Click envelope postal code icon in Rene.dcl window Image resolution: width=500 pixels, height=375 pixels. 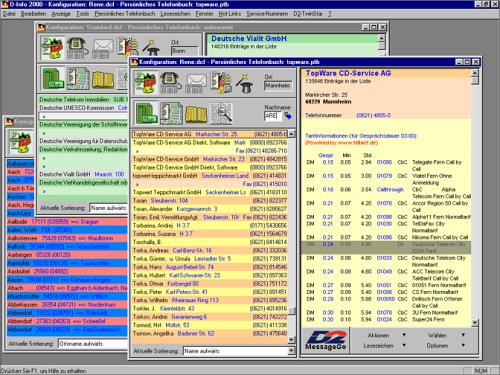(x=196, y=83)
